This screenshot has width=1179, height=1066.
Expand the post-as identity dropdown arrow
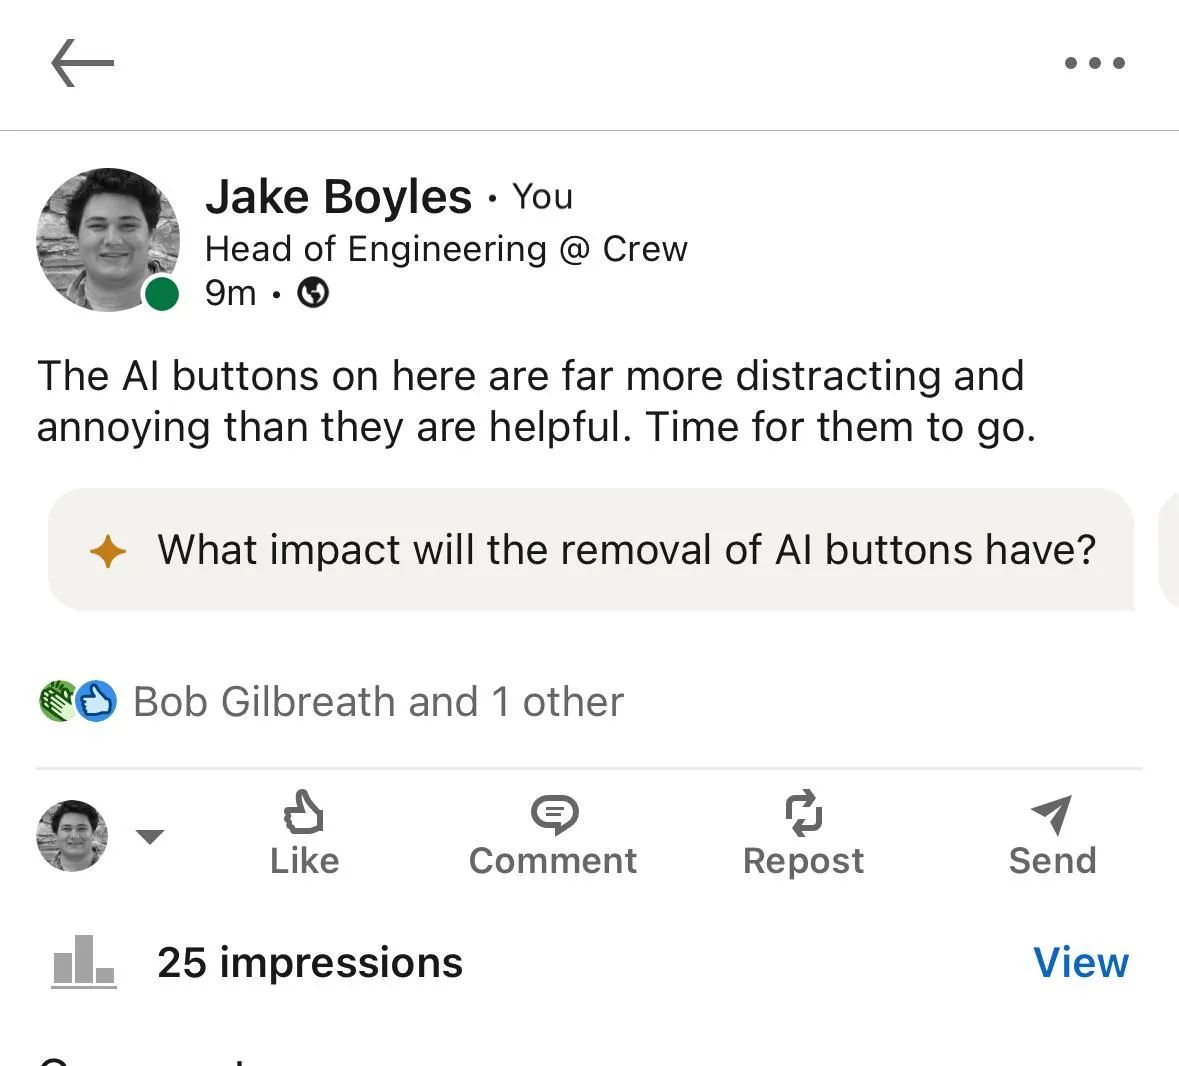(150, 837)
